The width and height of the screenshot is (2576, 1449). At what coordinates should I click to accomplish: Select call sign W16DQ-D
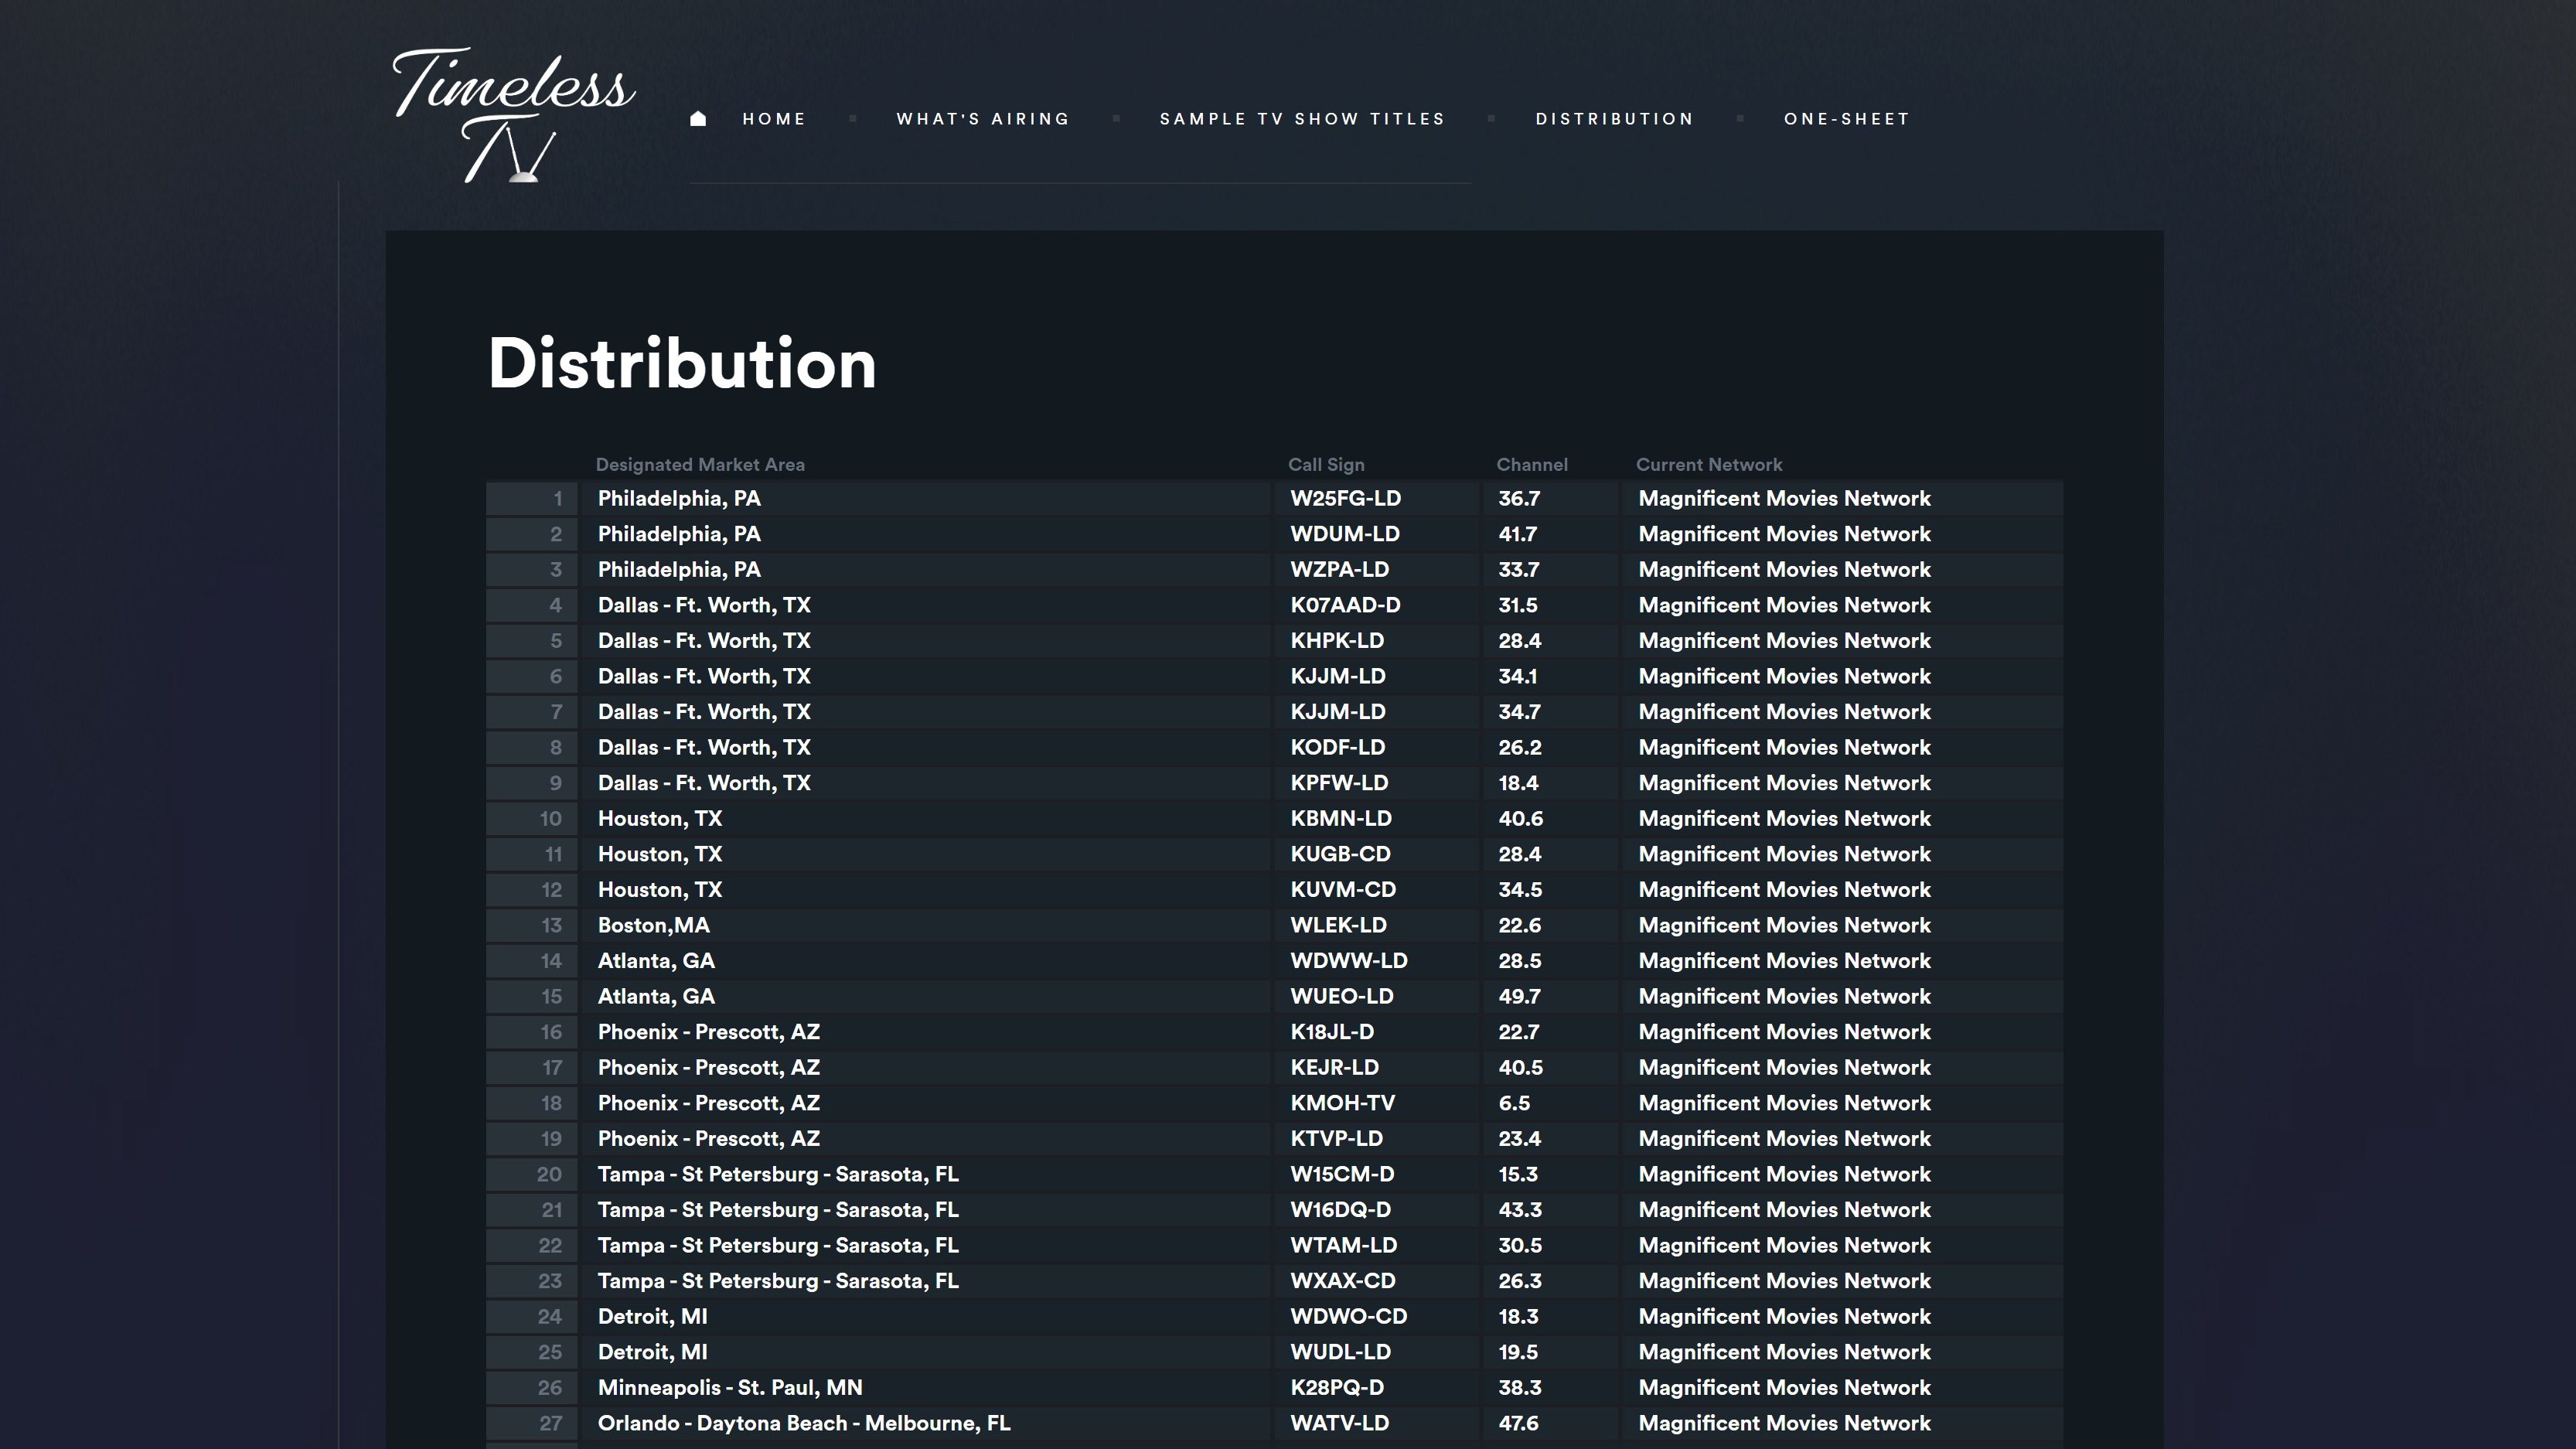[x=1340, y=1210]
